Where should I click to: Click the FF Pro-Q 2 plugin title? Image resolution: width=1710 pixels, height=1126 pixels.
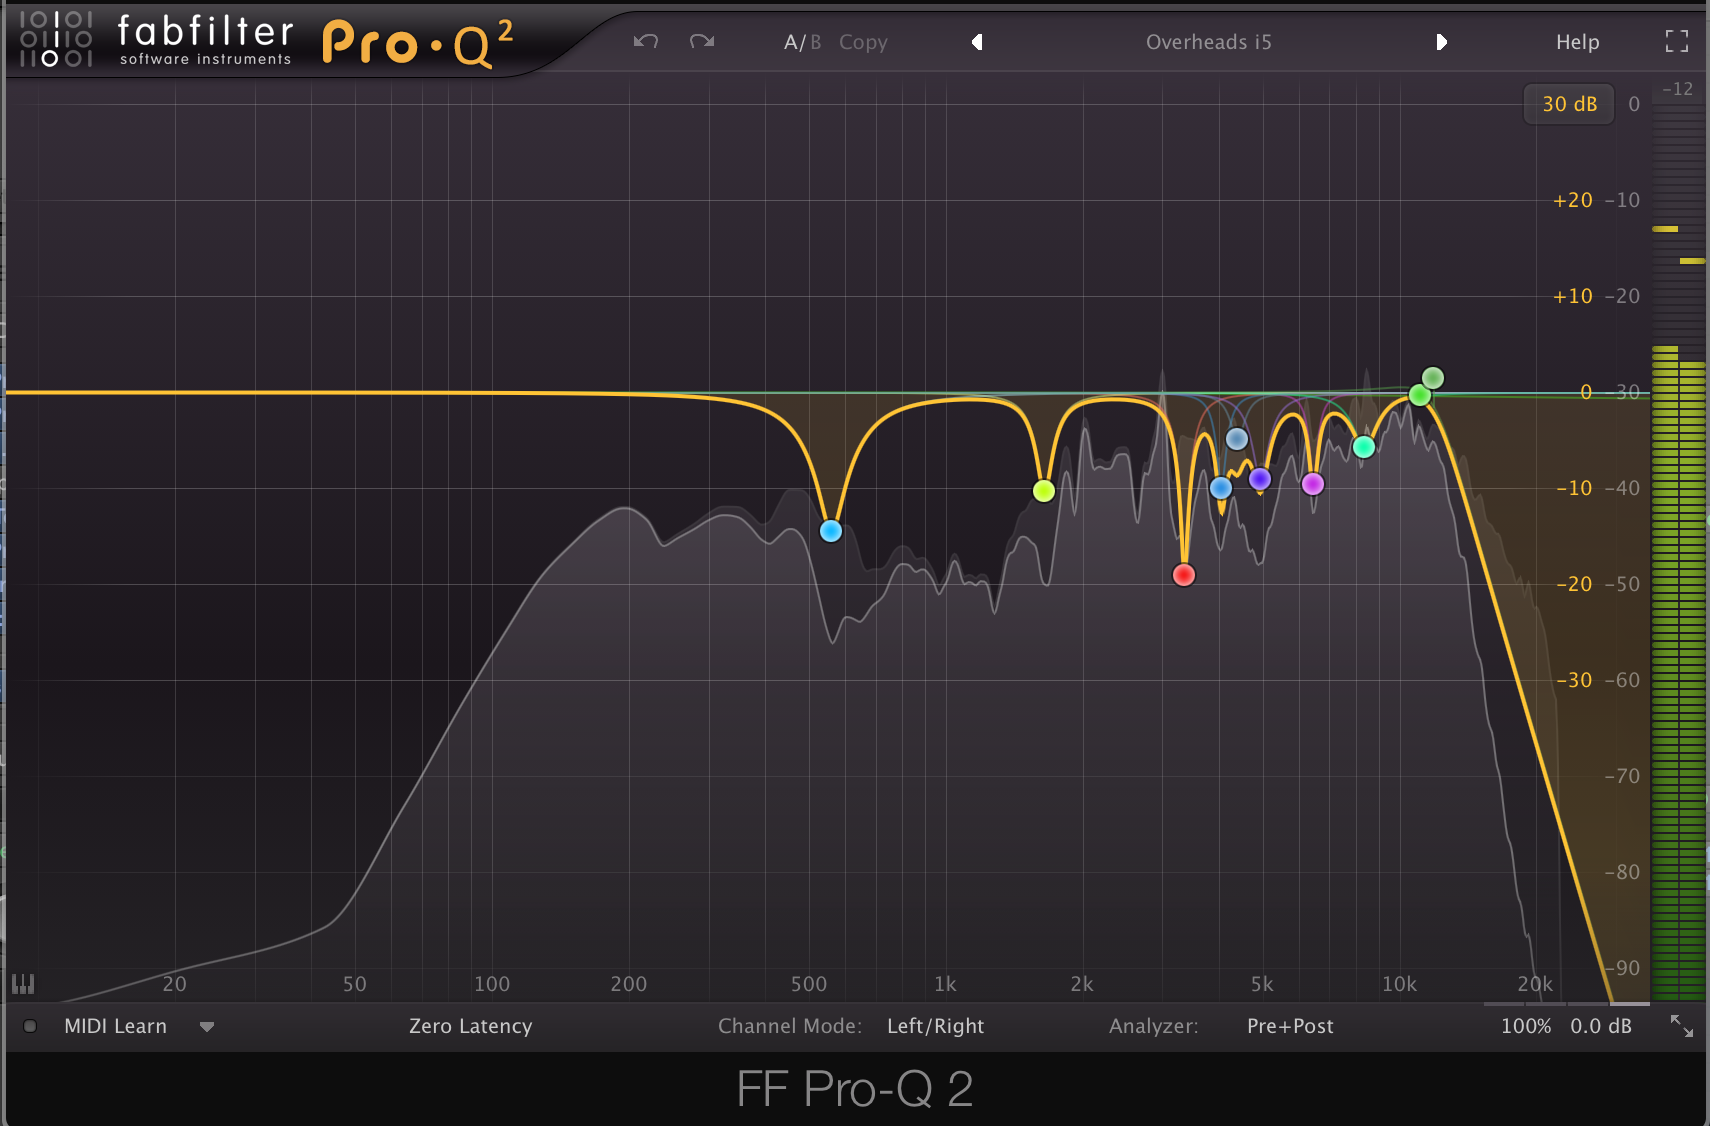855,1089
